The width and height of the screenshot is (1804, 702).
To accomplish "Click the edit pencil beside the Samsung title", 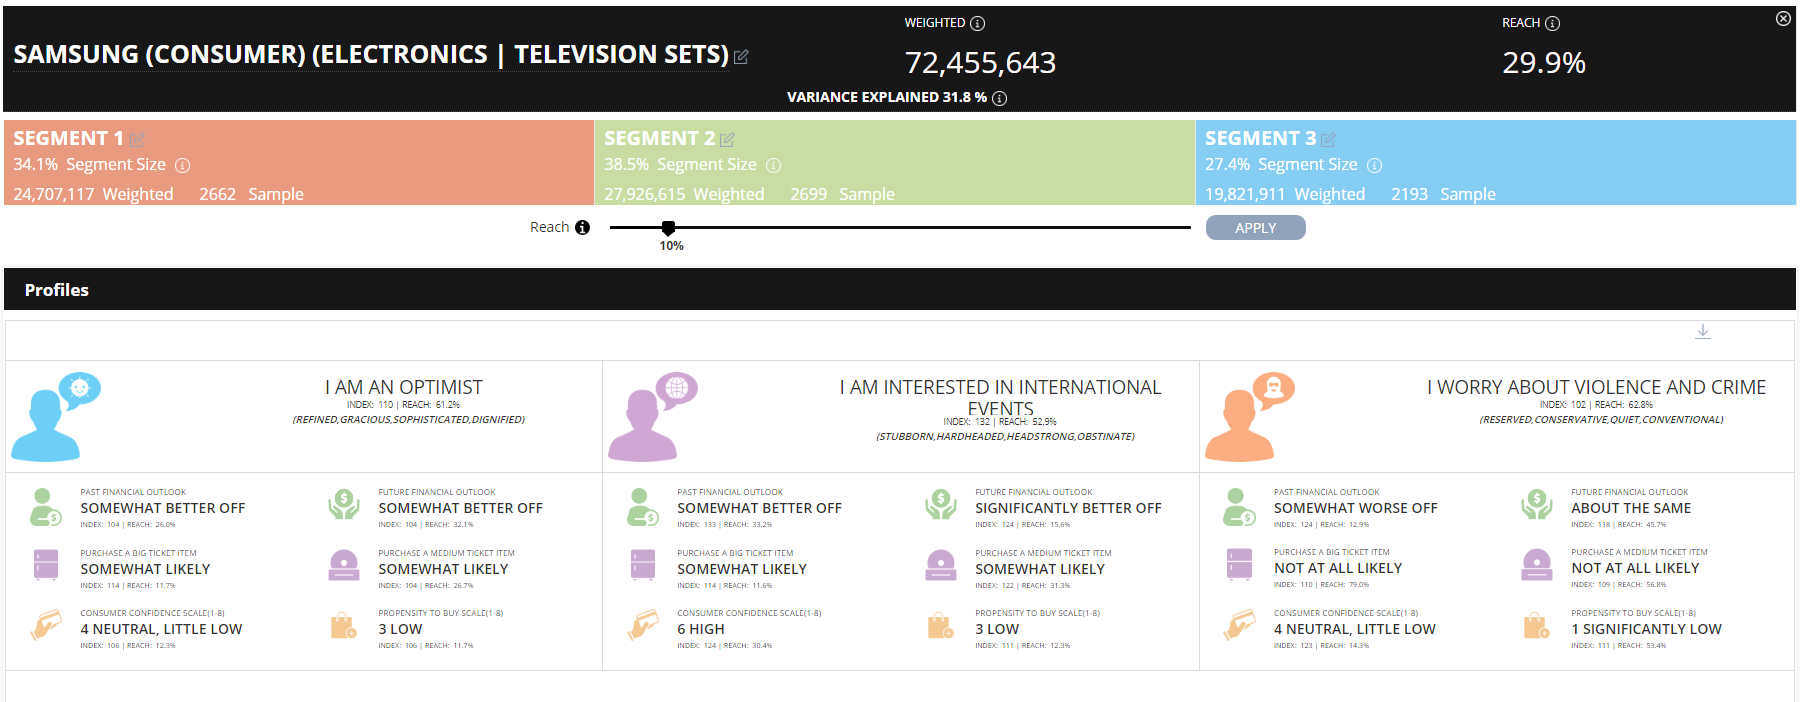I will click(x=741, y=57).
